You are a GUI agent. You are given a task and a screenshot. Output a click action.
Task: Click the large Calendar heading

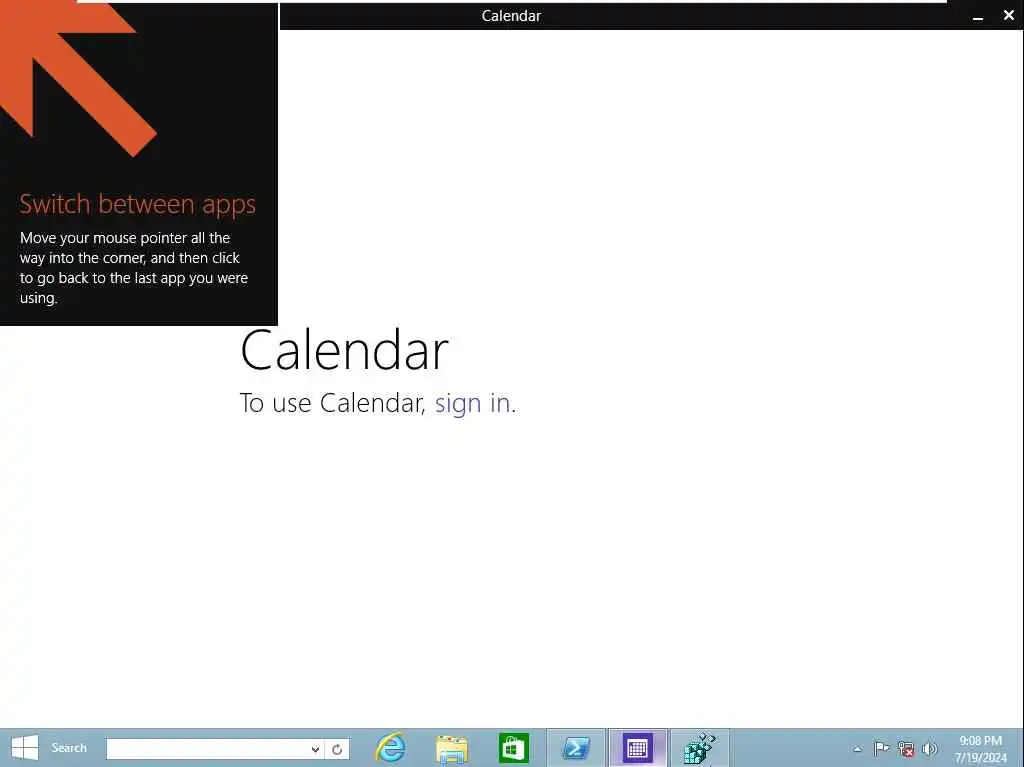tap(344, 350)
